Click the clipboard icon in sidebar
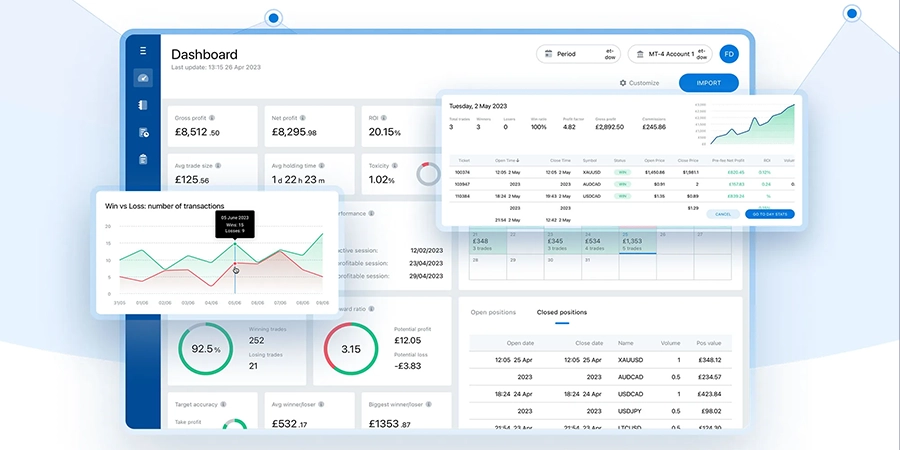The height and width of the screenshot is (450, 900). tap(143, 159)
